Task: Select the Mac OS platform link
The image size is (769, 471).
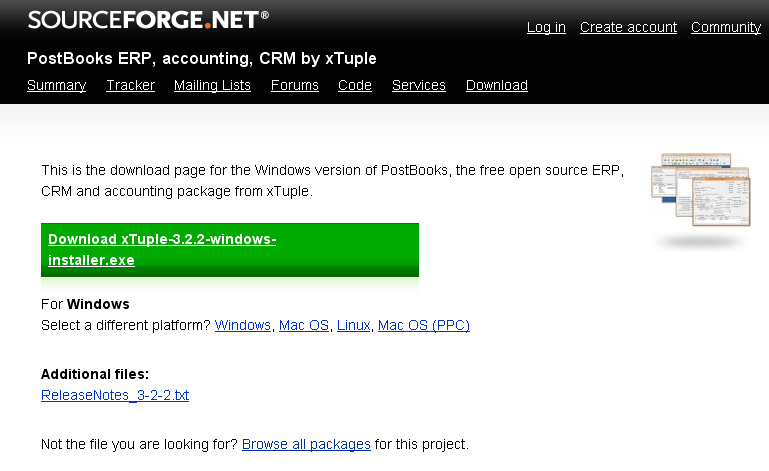Action: [x=304, y=325]
